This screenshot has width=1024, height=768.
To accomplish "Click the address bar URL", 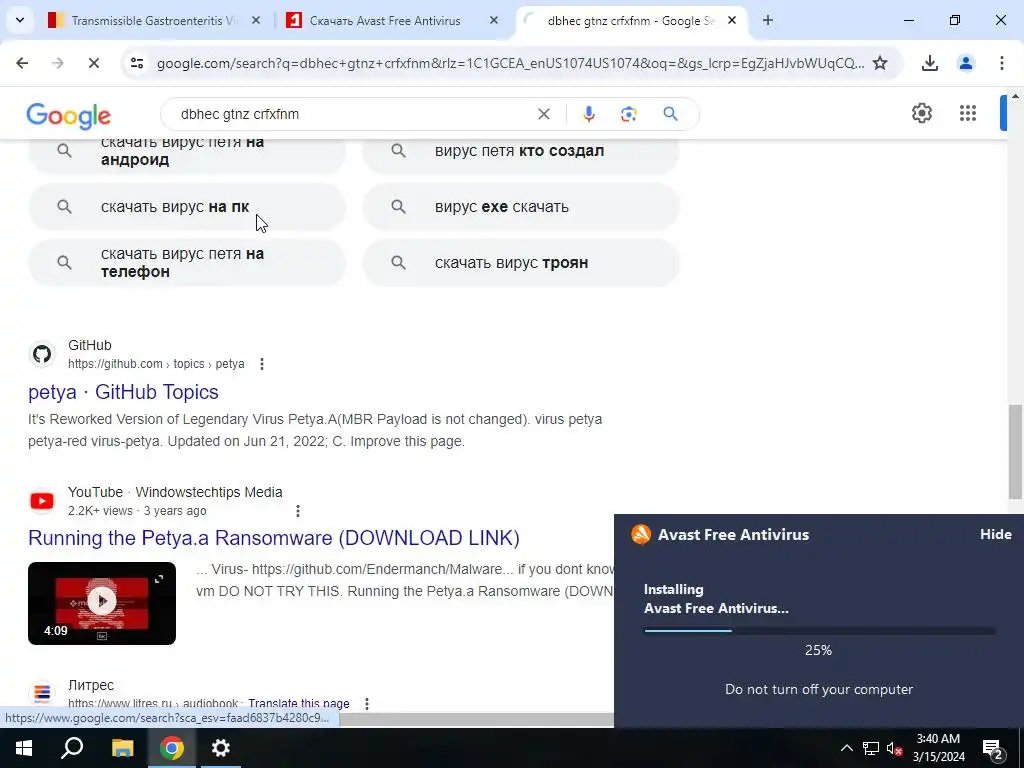I will [x=510, y=63].
